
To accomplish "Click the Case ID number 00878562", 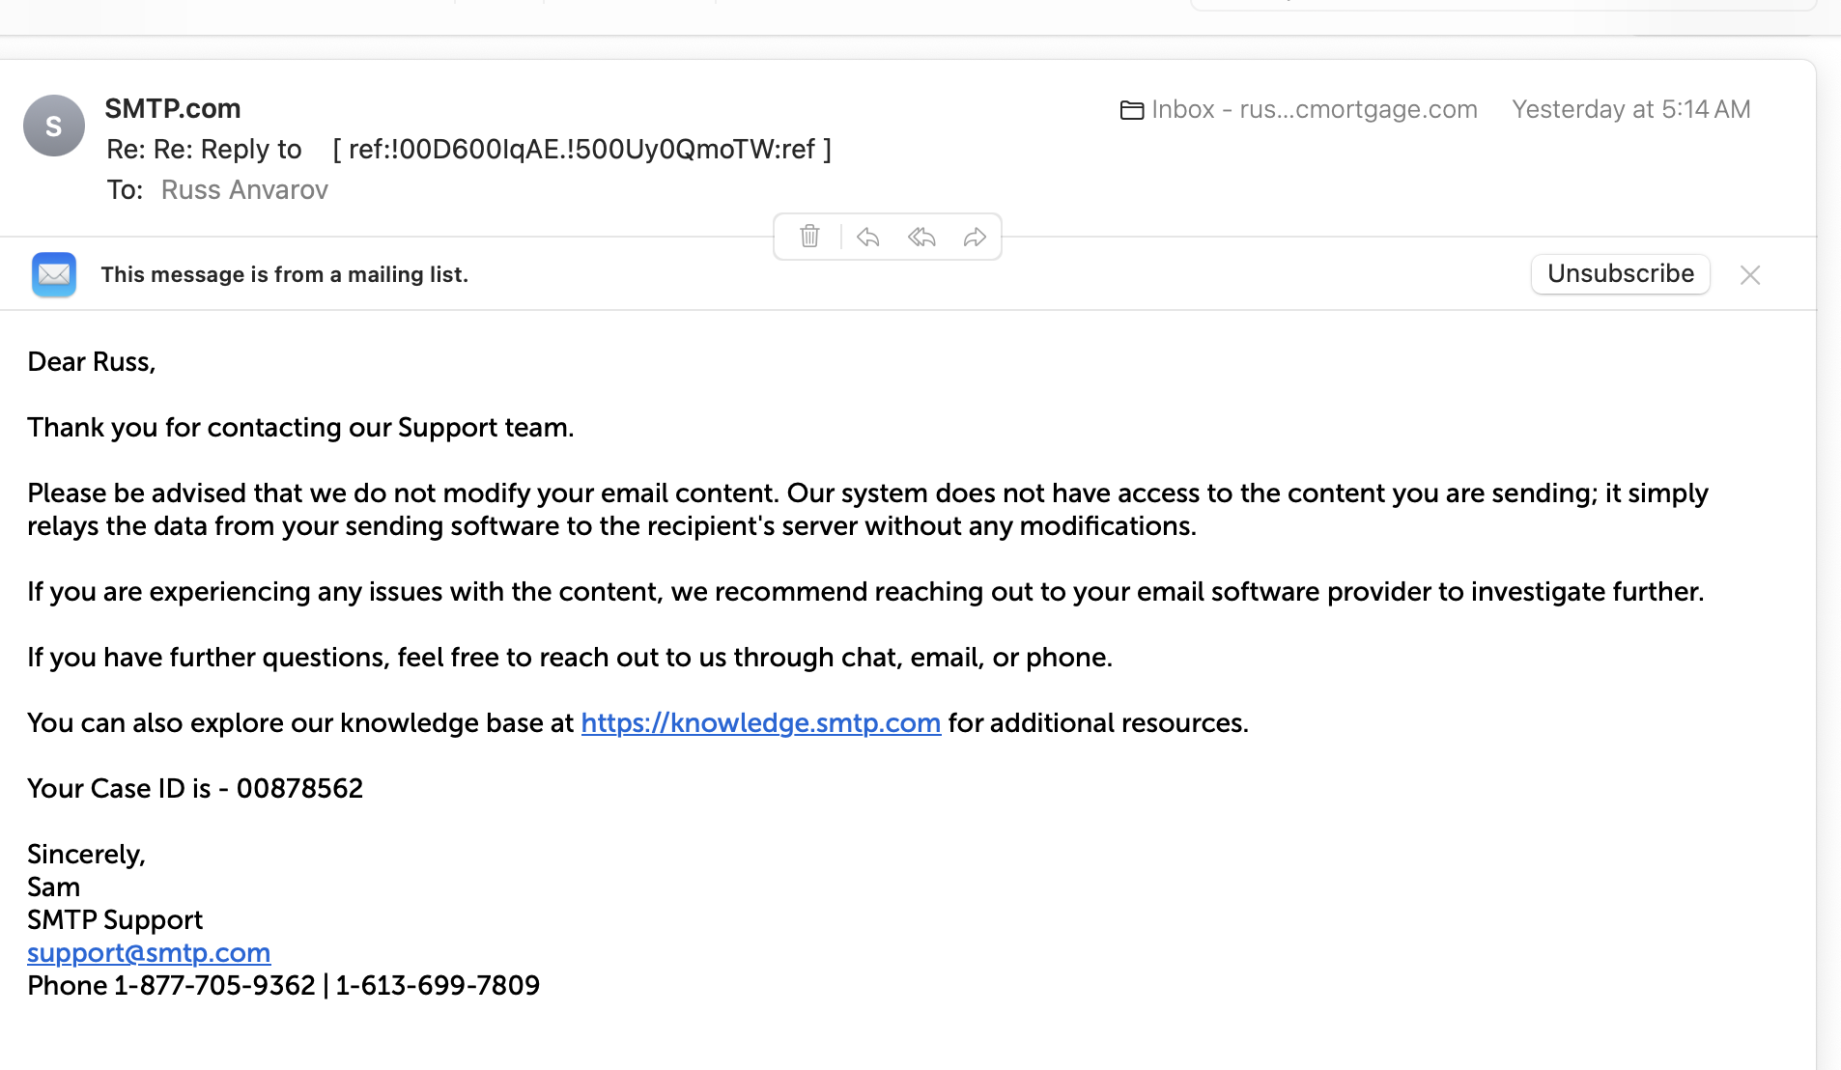I will [x=299, y=789].
